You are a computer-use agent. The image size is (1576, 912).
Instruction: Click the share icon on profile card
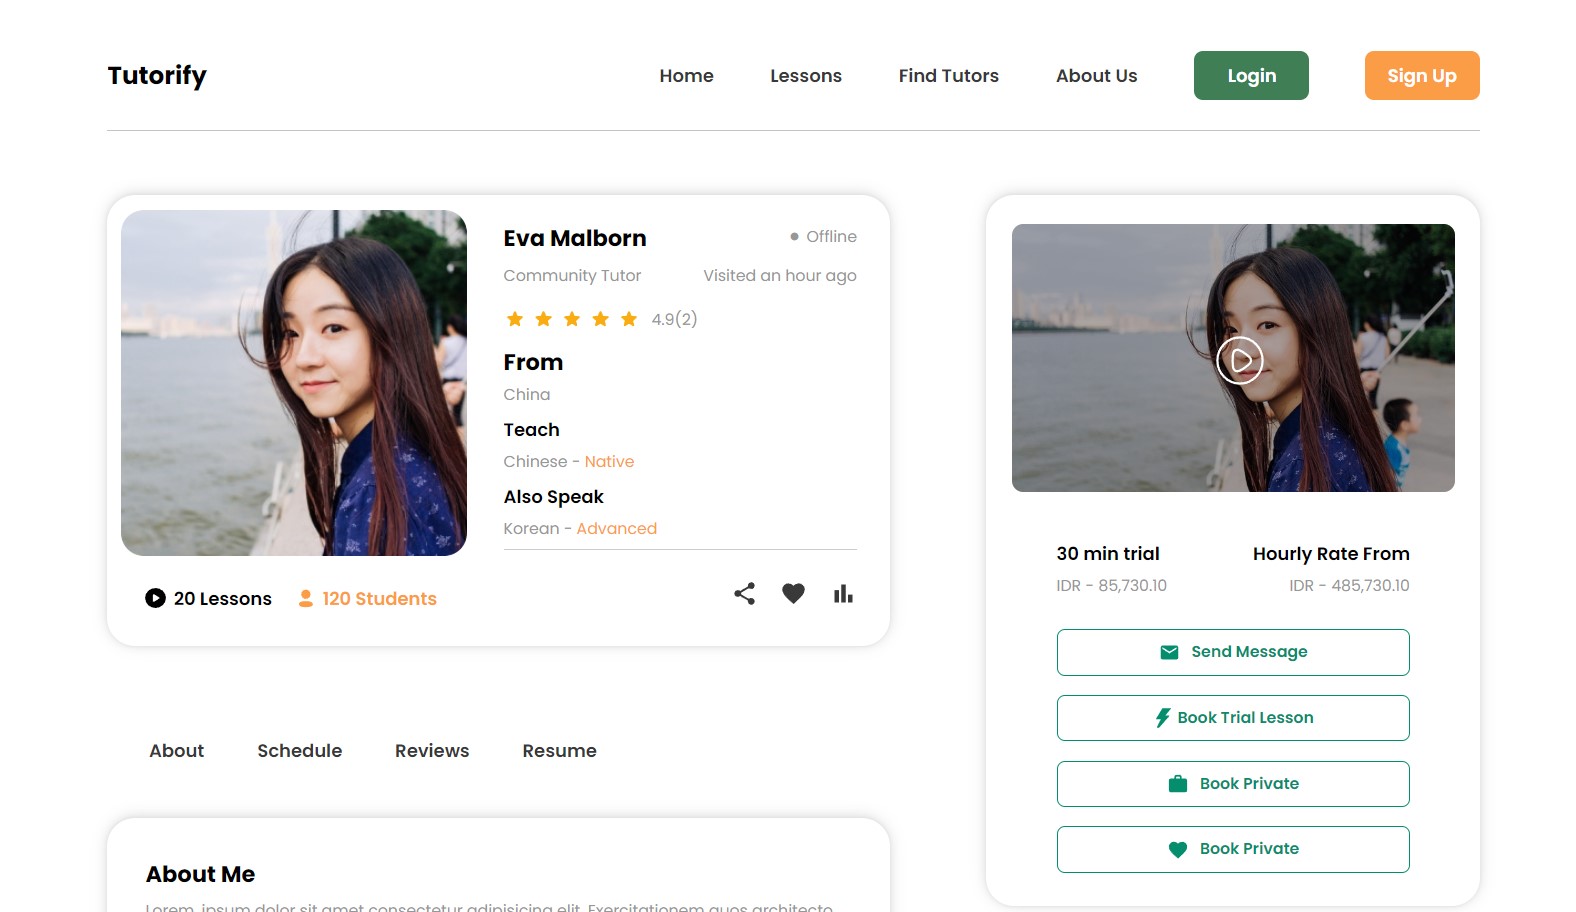744,594
